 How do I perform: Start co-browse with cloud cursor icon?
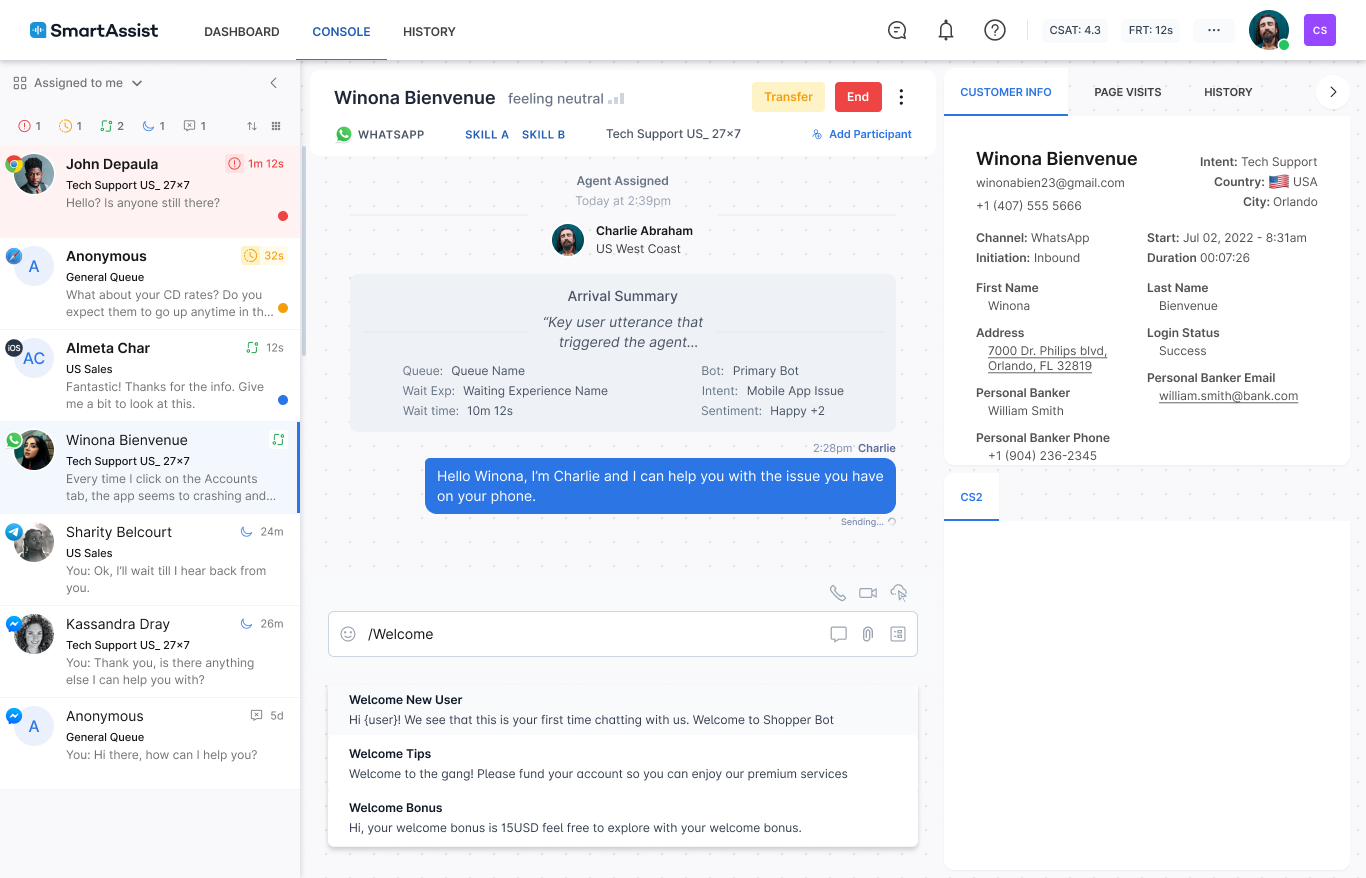[899, 593]
